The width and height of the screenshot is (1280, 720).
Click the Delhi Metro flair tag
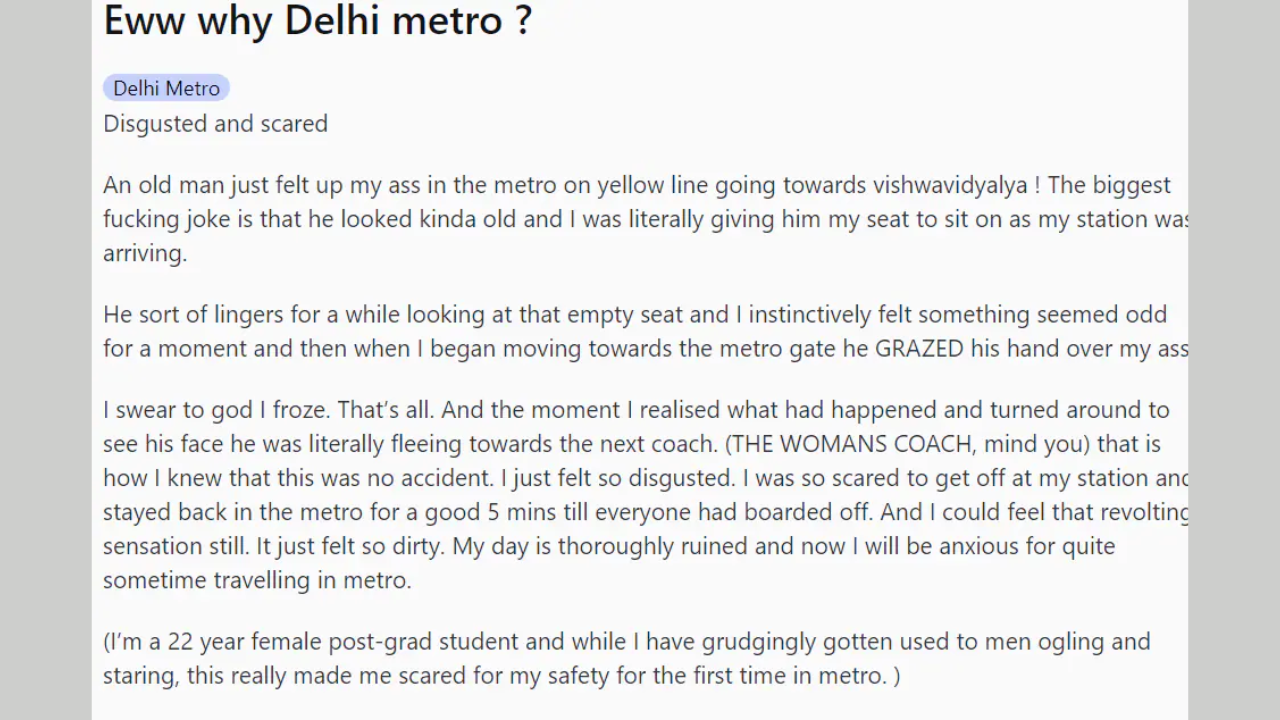click(166, 88)
